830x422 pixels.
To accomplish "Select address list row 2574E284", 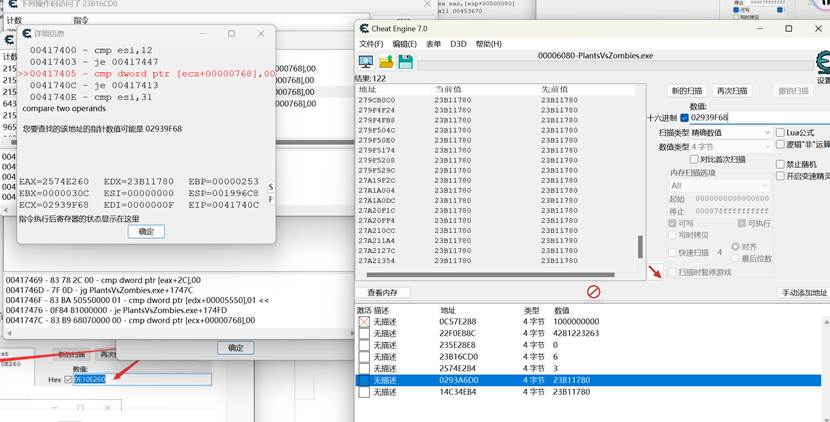I will tap(588, 368).
